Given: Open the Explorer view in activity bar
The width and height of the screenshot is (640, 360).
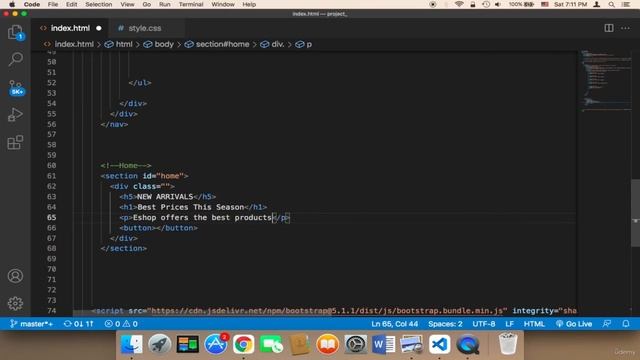Looking at the screenshot, I should point(15,32).
